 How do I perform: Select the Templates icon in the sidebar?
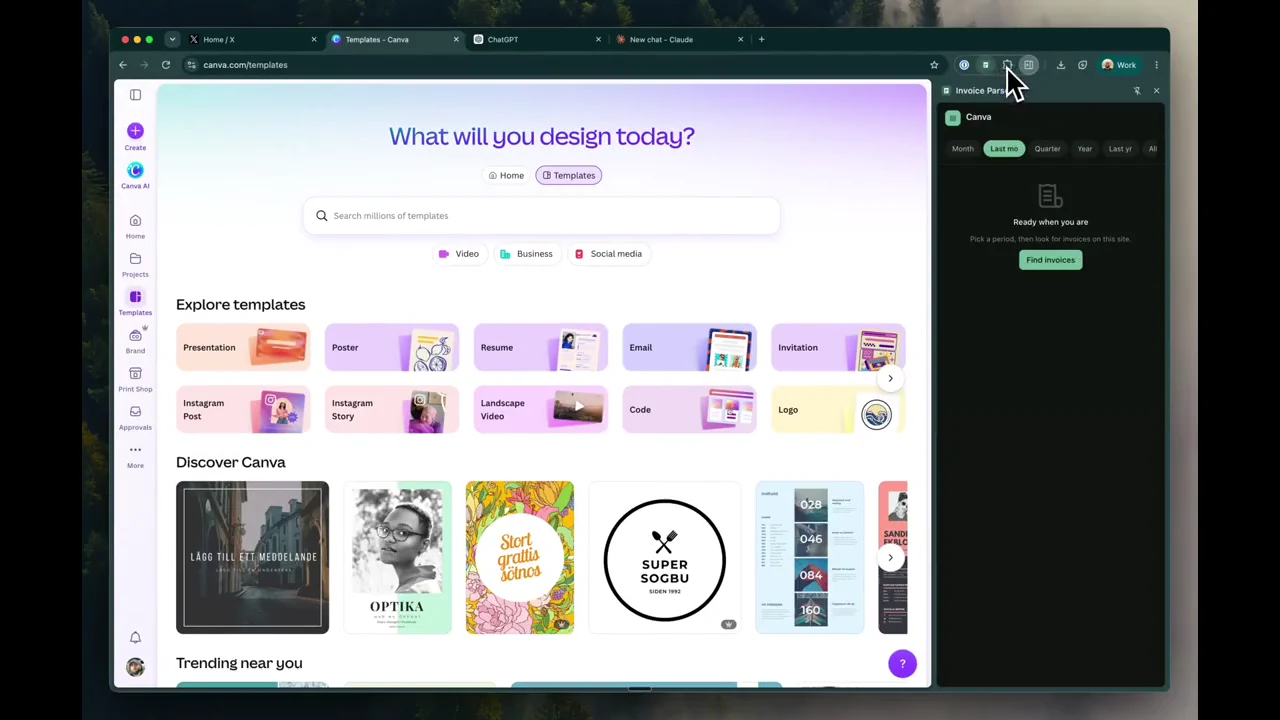pyautogui.click(x=135, y=297)
